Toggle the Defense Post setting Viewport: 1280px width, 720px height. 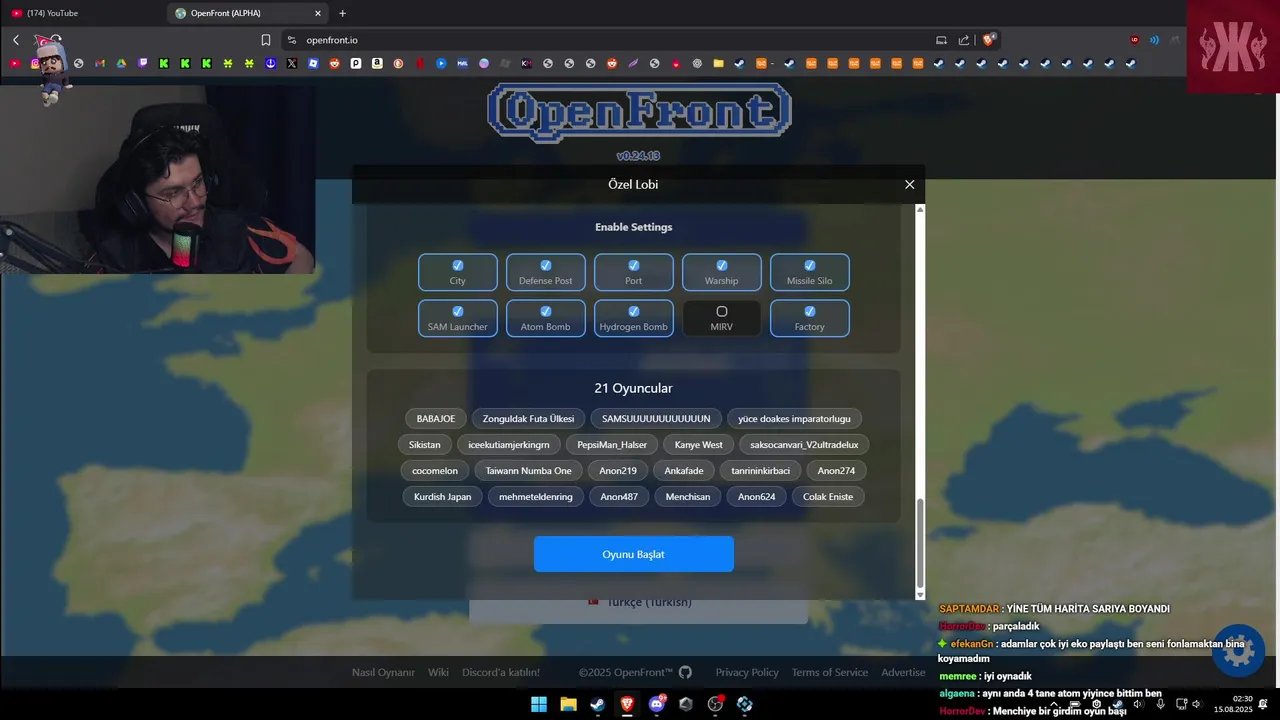click(x=546, y=272)
